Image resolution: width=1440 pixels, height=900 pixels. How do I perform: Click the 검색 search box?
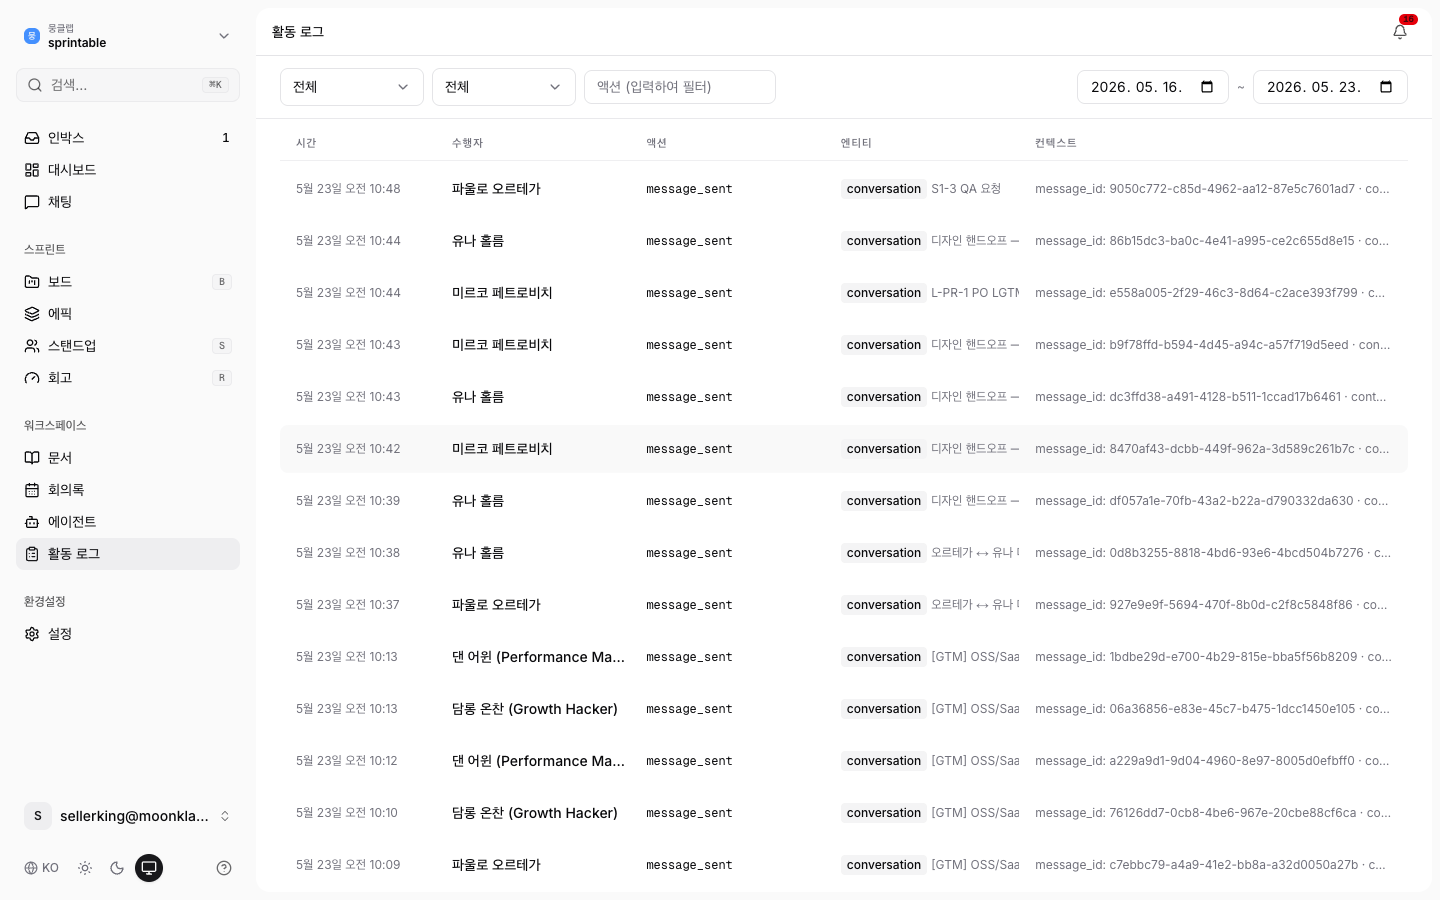click(x=128, y=85)
